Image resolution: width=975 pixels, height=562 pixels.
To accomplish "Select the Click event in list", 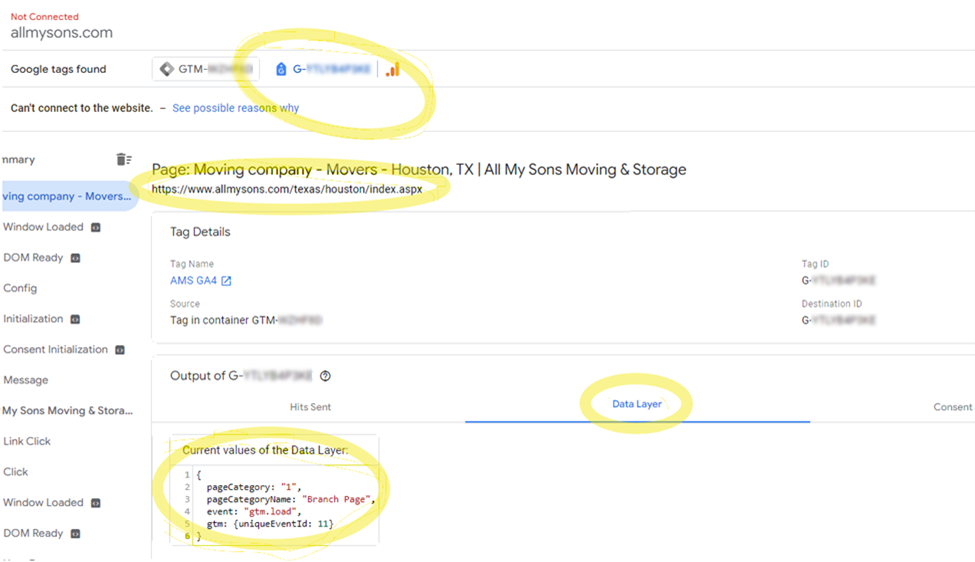I will (16, 472).
